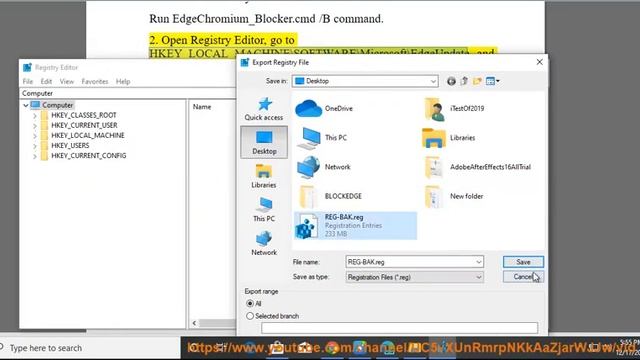Collapse the Computer node in Registry Editor
The width and height of the screenshot is (640, 360).
(x=26, y=105)
